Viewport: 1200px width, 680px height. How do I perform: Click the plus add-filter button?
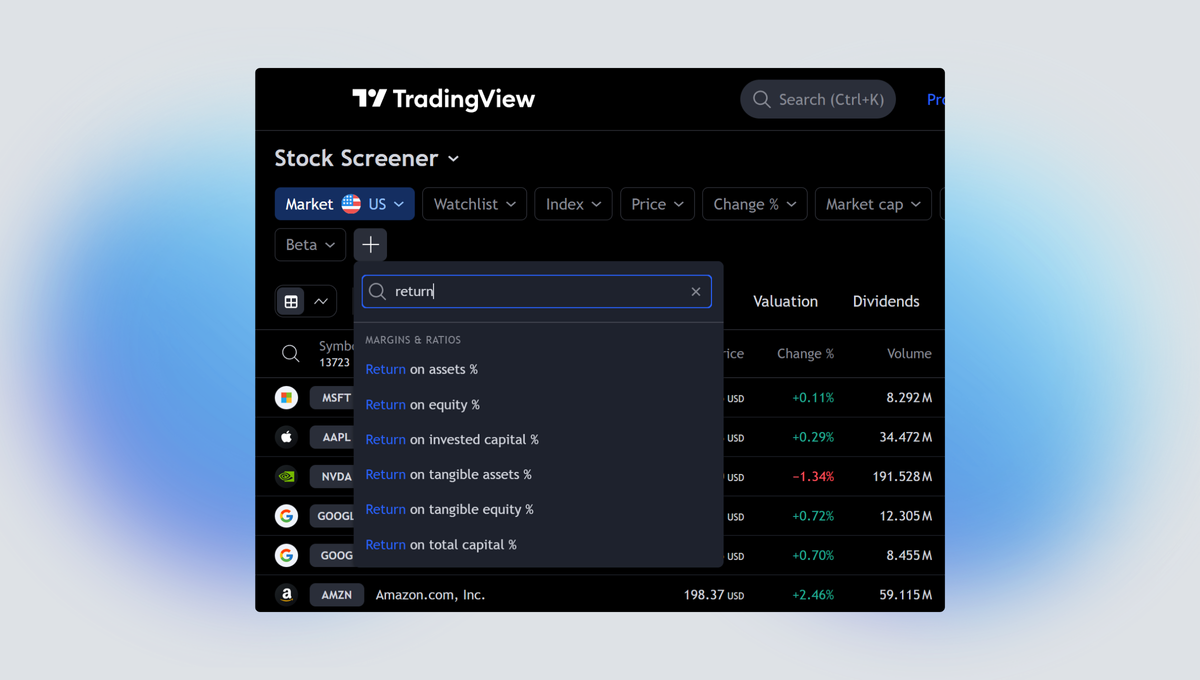tap(370, 245)
